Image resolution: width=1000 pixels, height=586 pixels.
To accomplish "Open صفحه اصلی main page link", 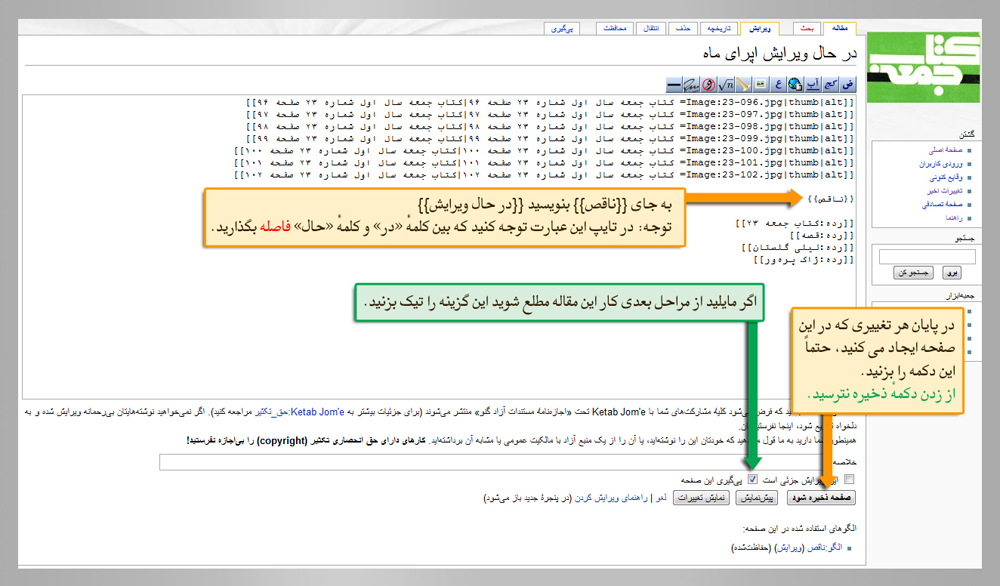I will pos(945,150).
